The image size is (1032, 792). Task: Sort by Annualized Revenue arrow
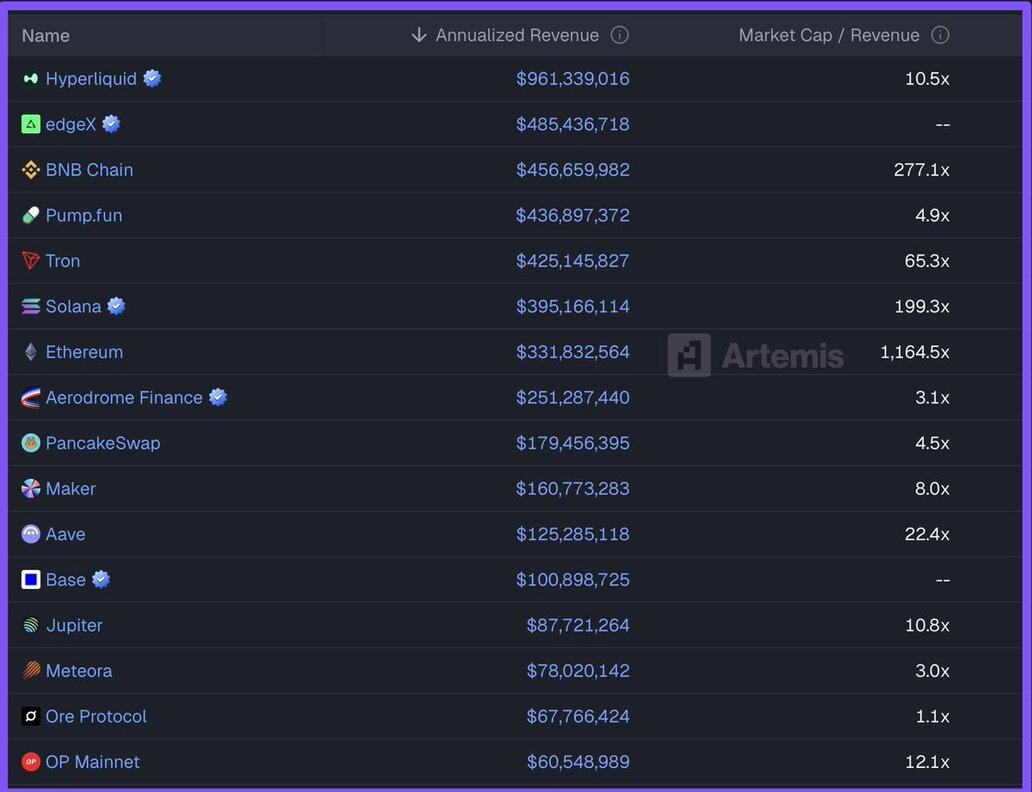[419, 35]
